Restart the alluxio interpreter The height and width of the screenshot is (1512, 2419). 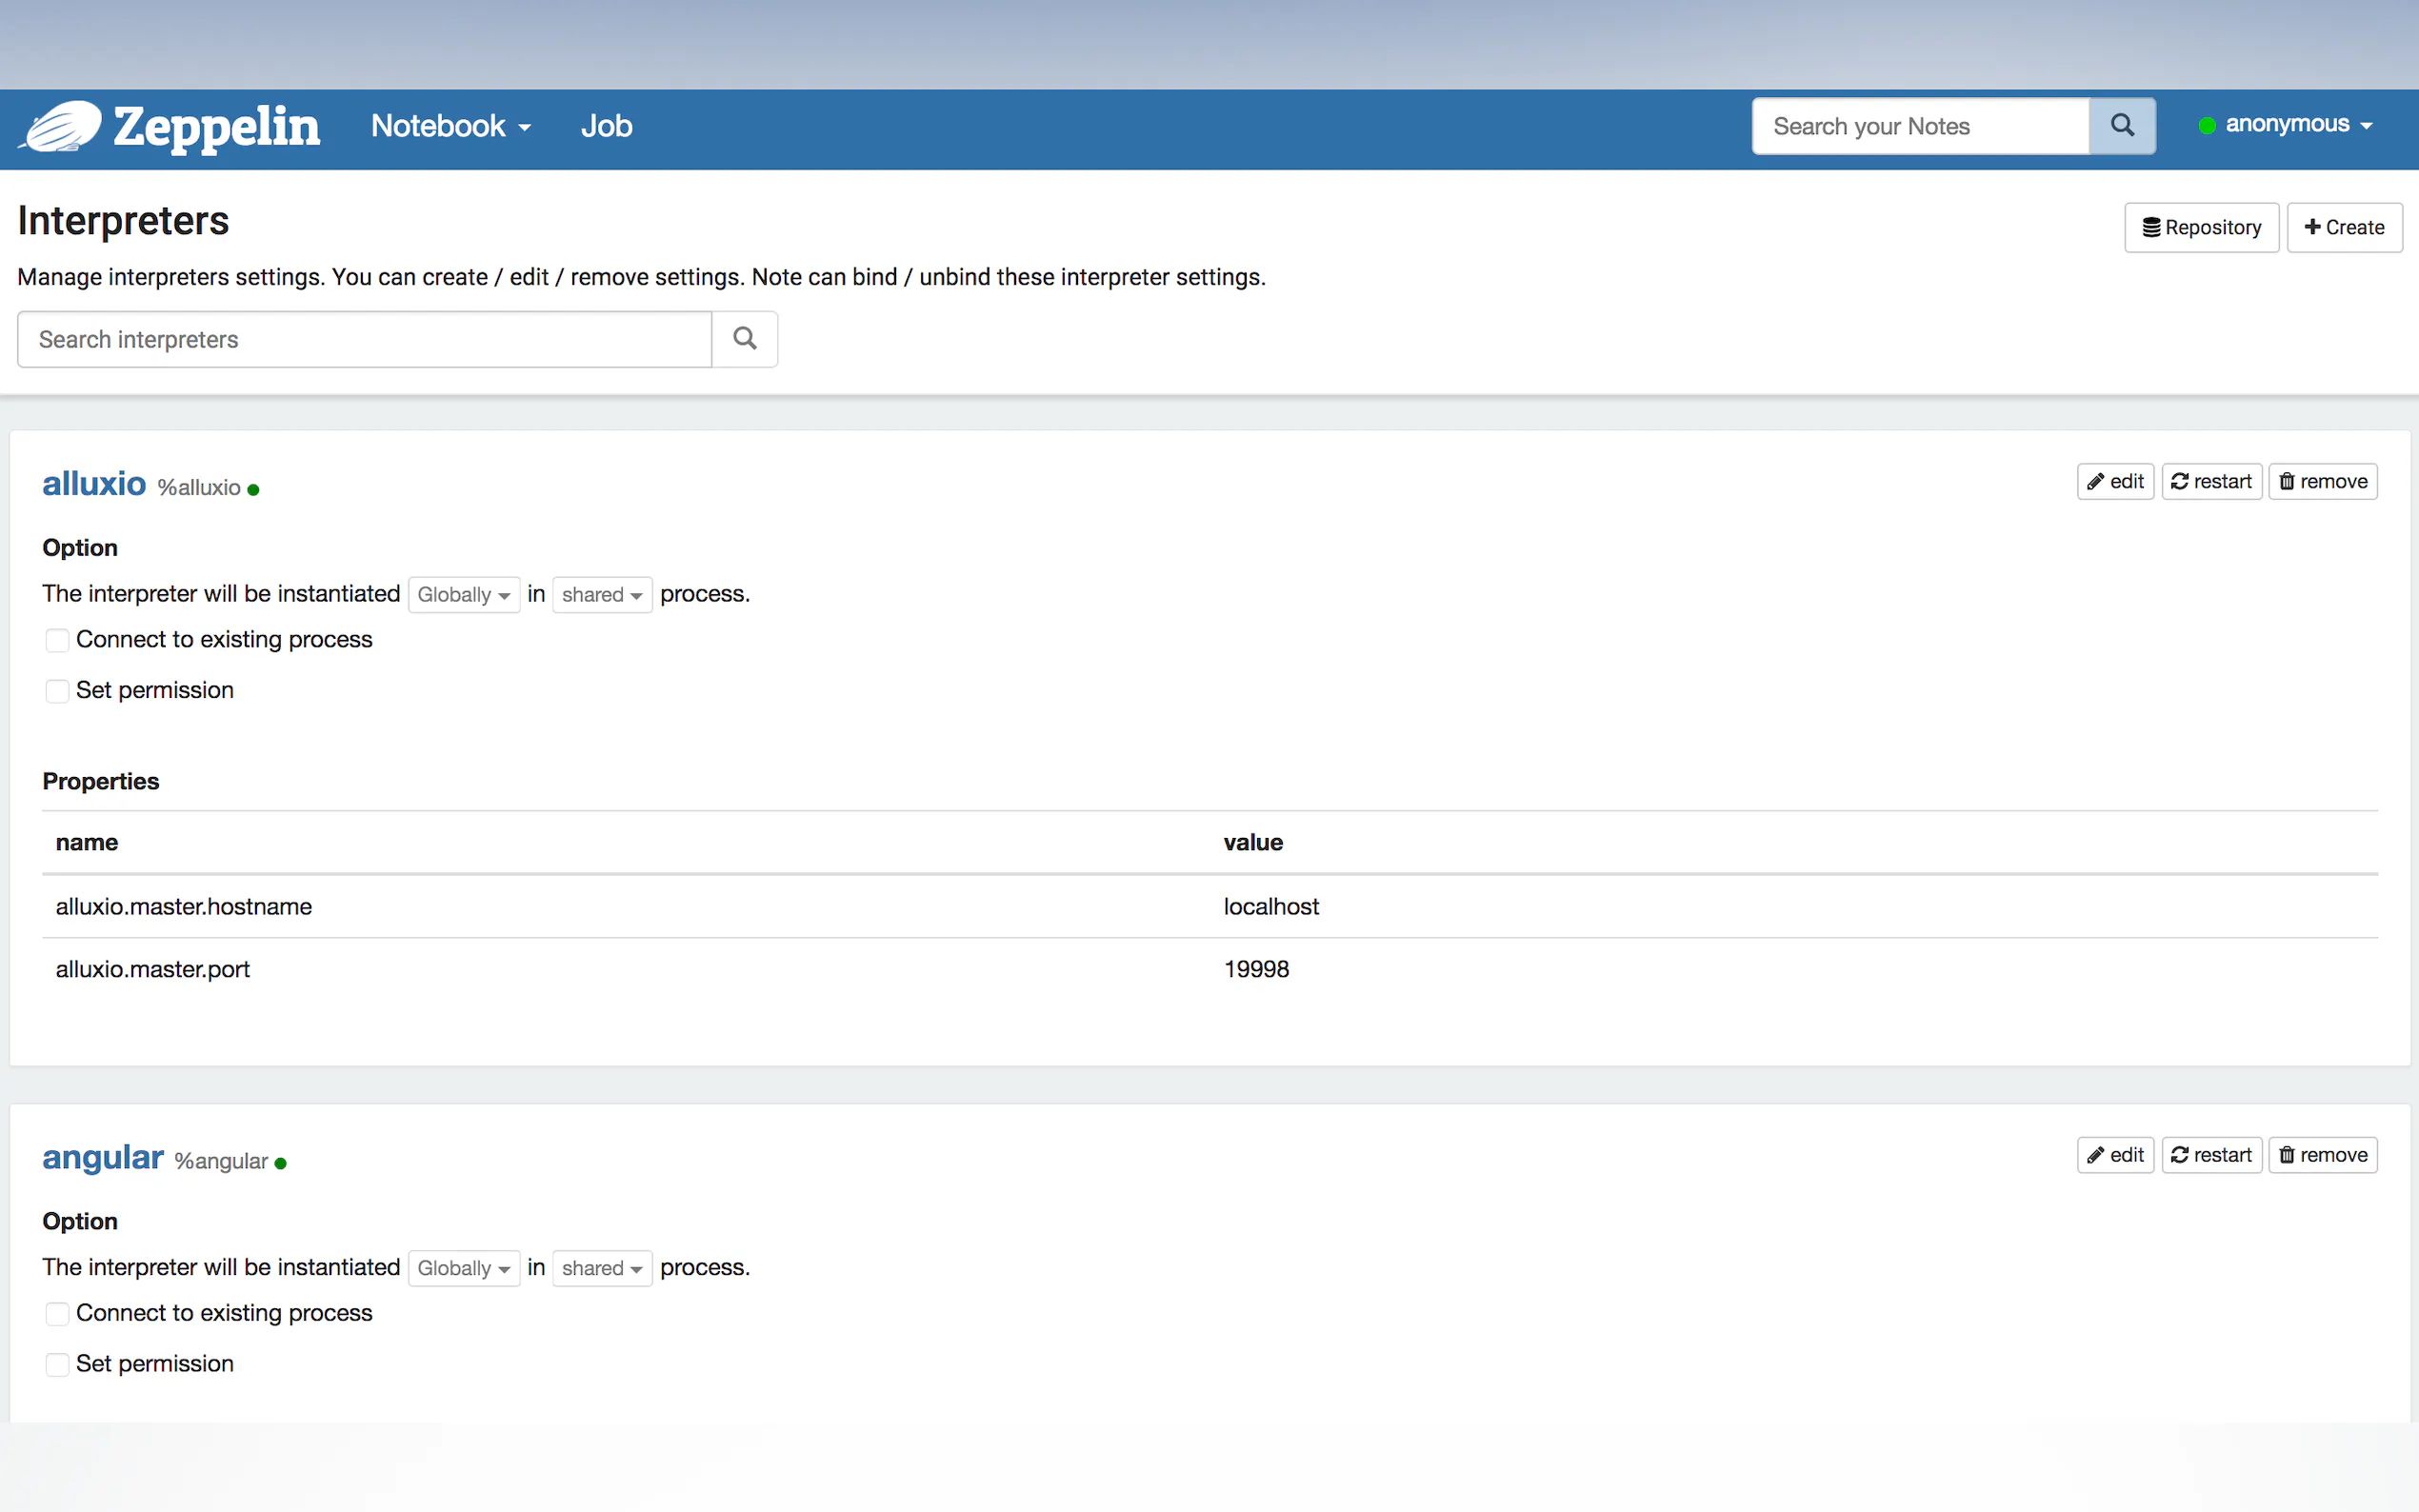[2211, 482]
